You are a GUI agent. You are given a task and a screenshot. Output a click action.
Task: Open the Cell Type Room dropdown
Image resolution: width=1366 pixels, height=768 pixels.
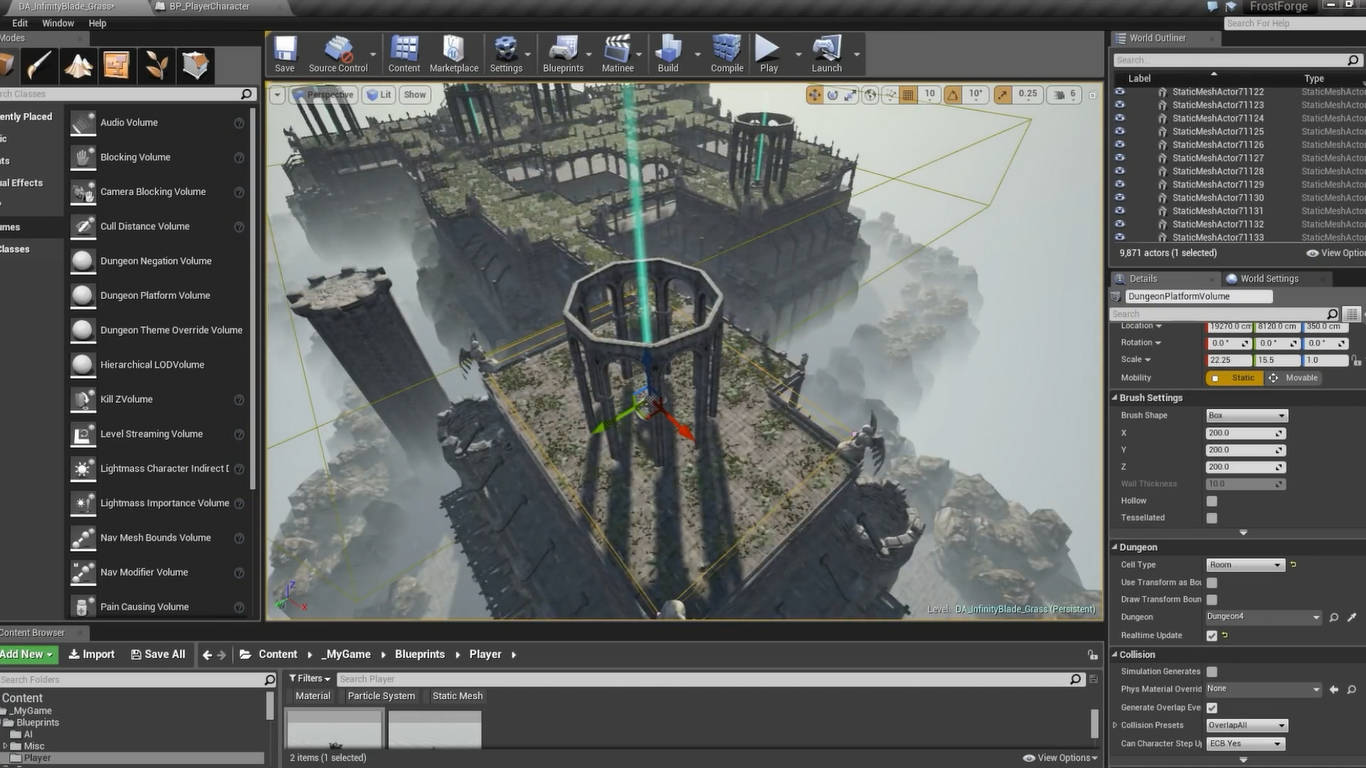point(1245,565)
